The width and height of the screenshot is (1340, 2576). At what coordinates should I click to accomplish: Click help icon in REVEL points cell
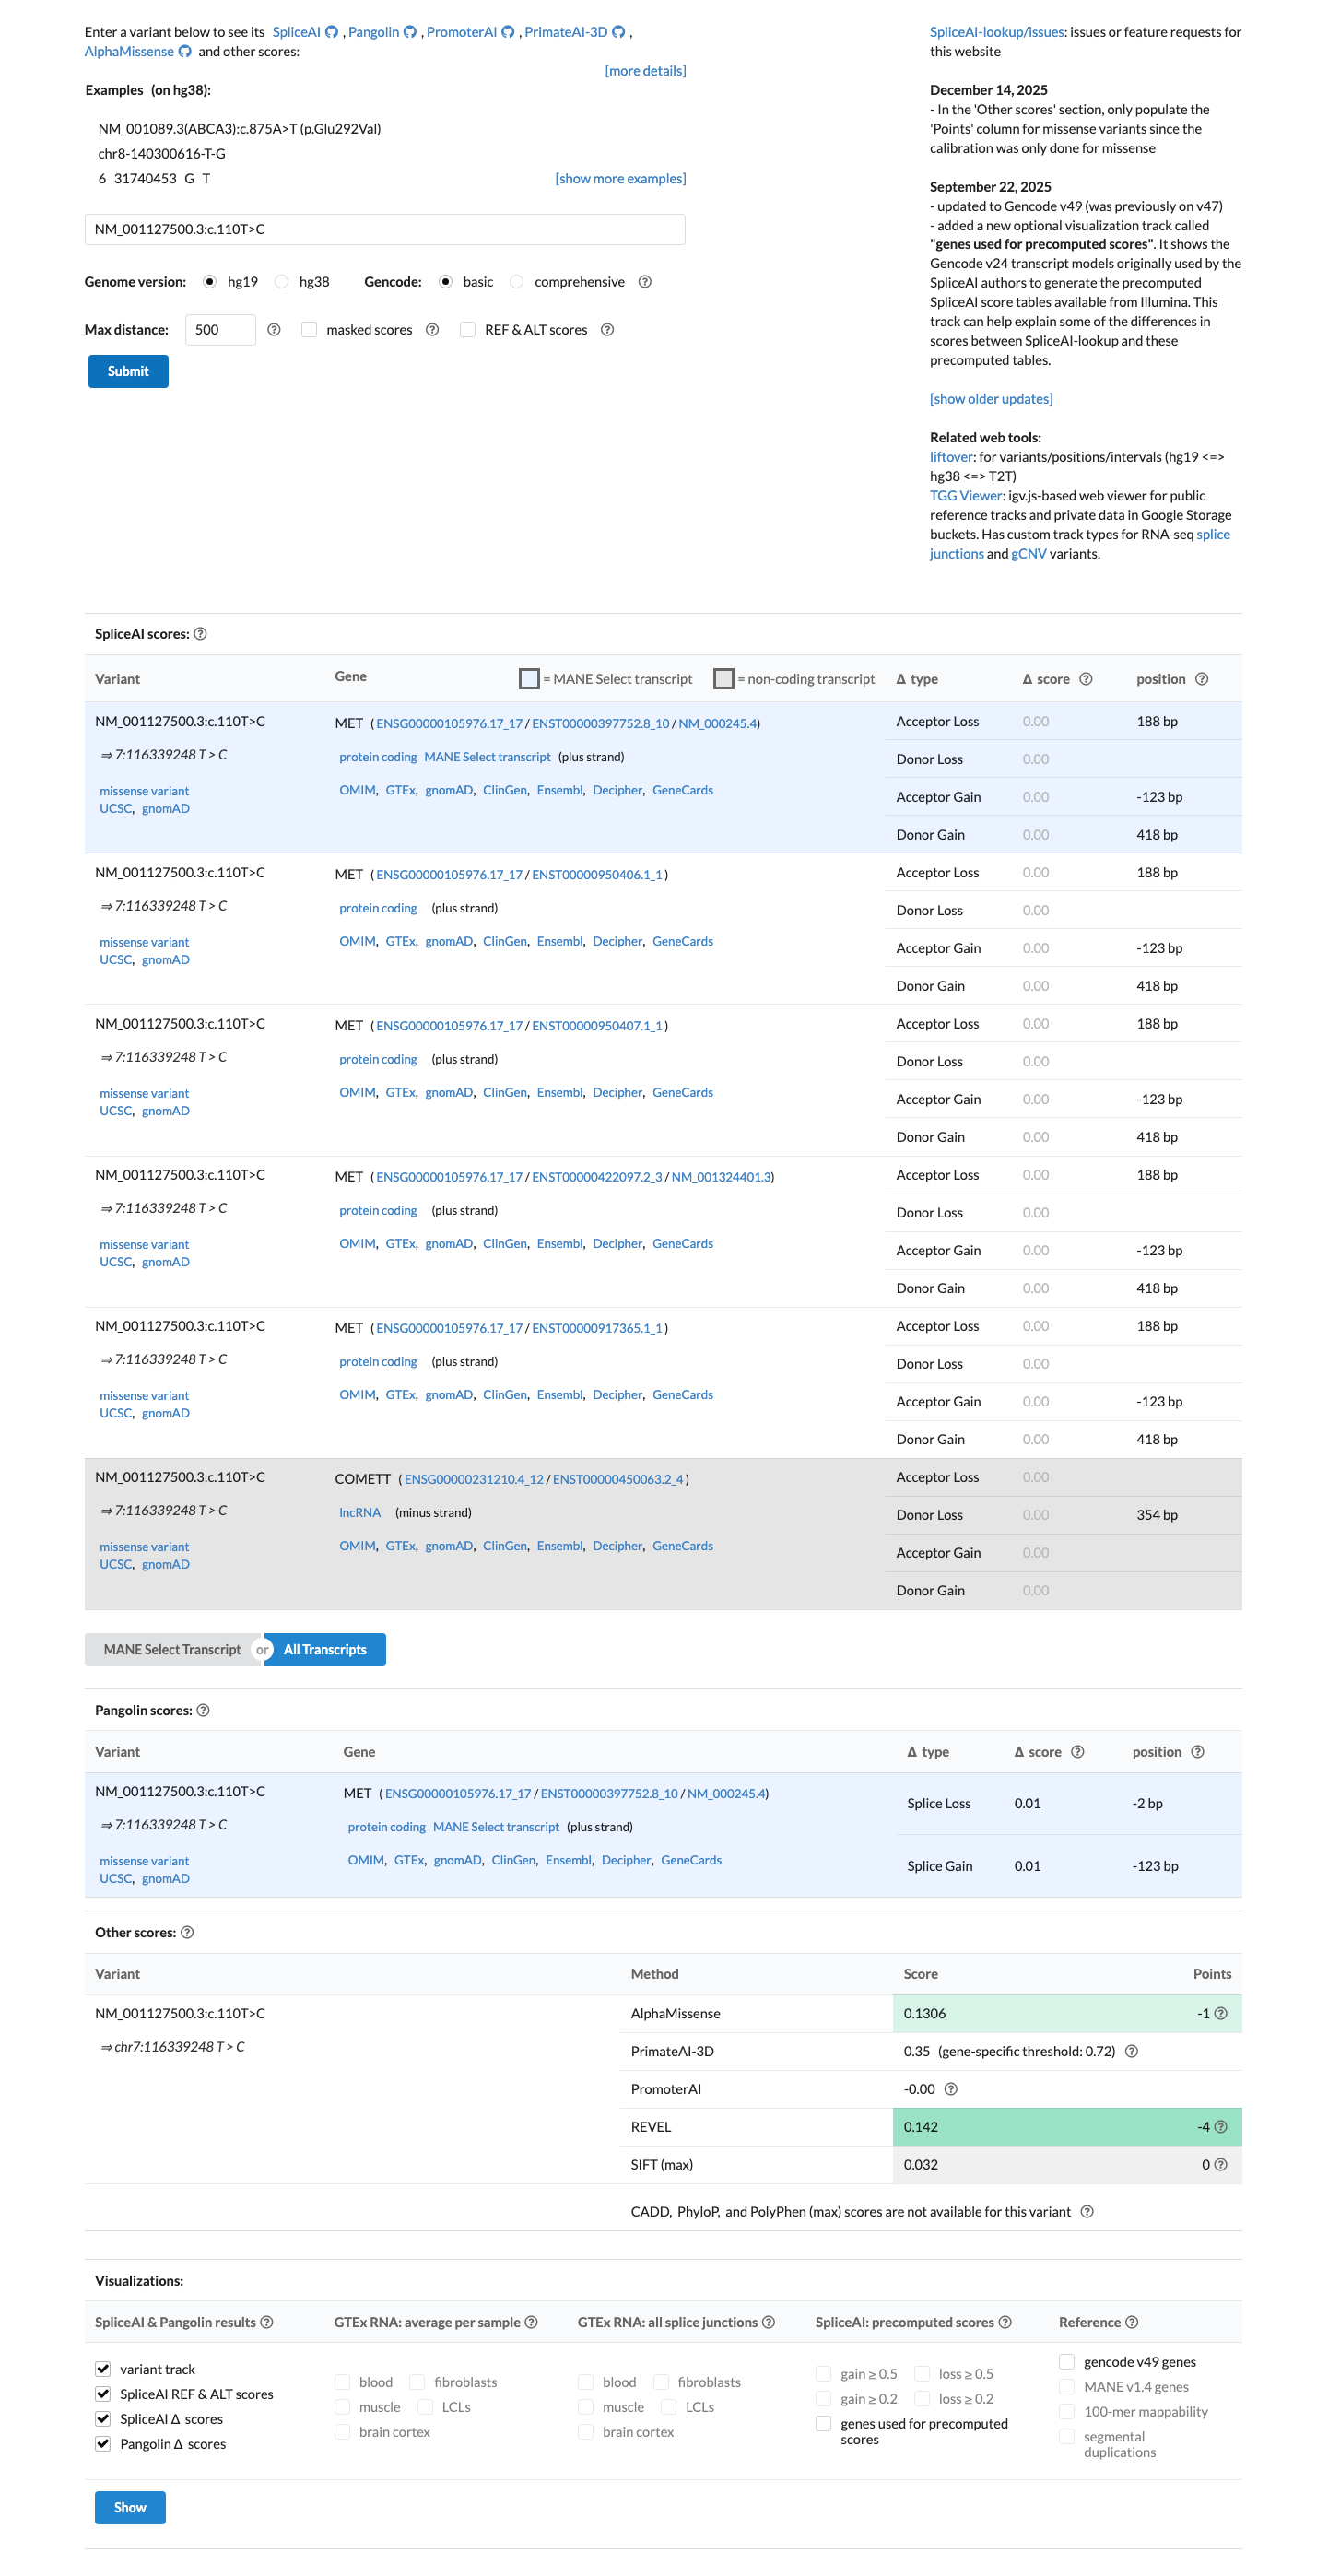(x=1221, y=2127)
